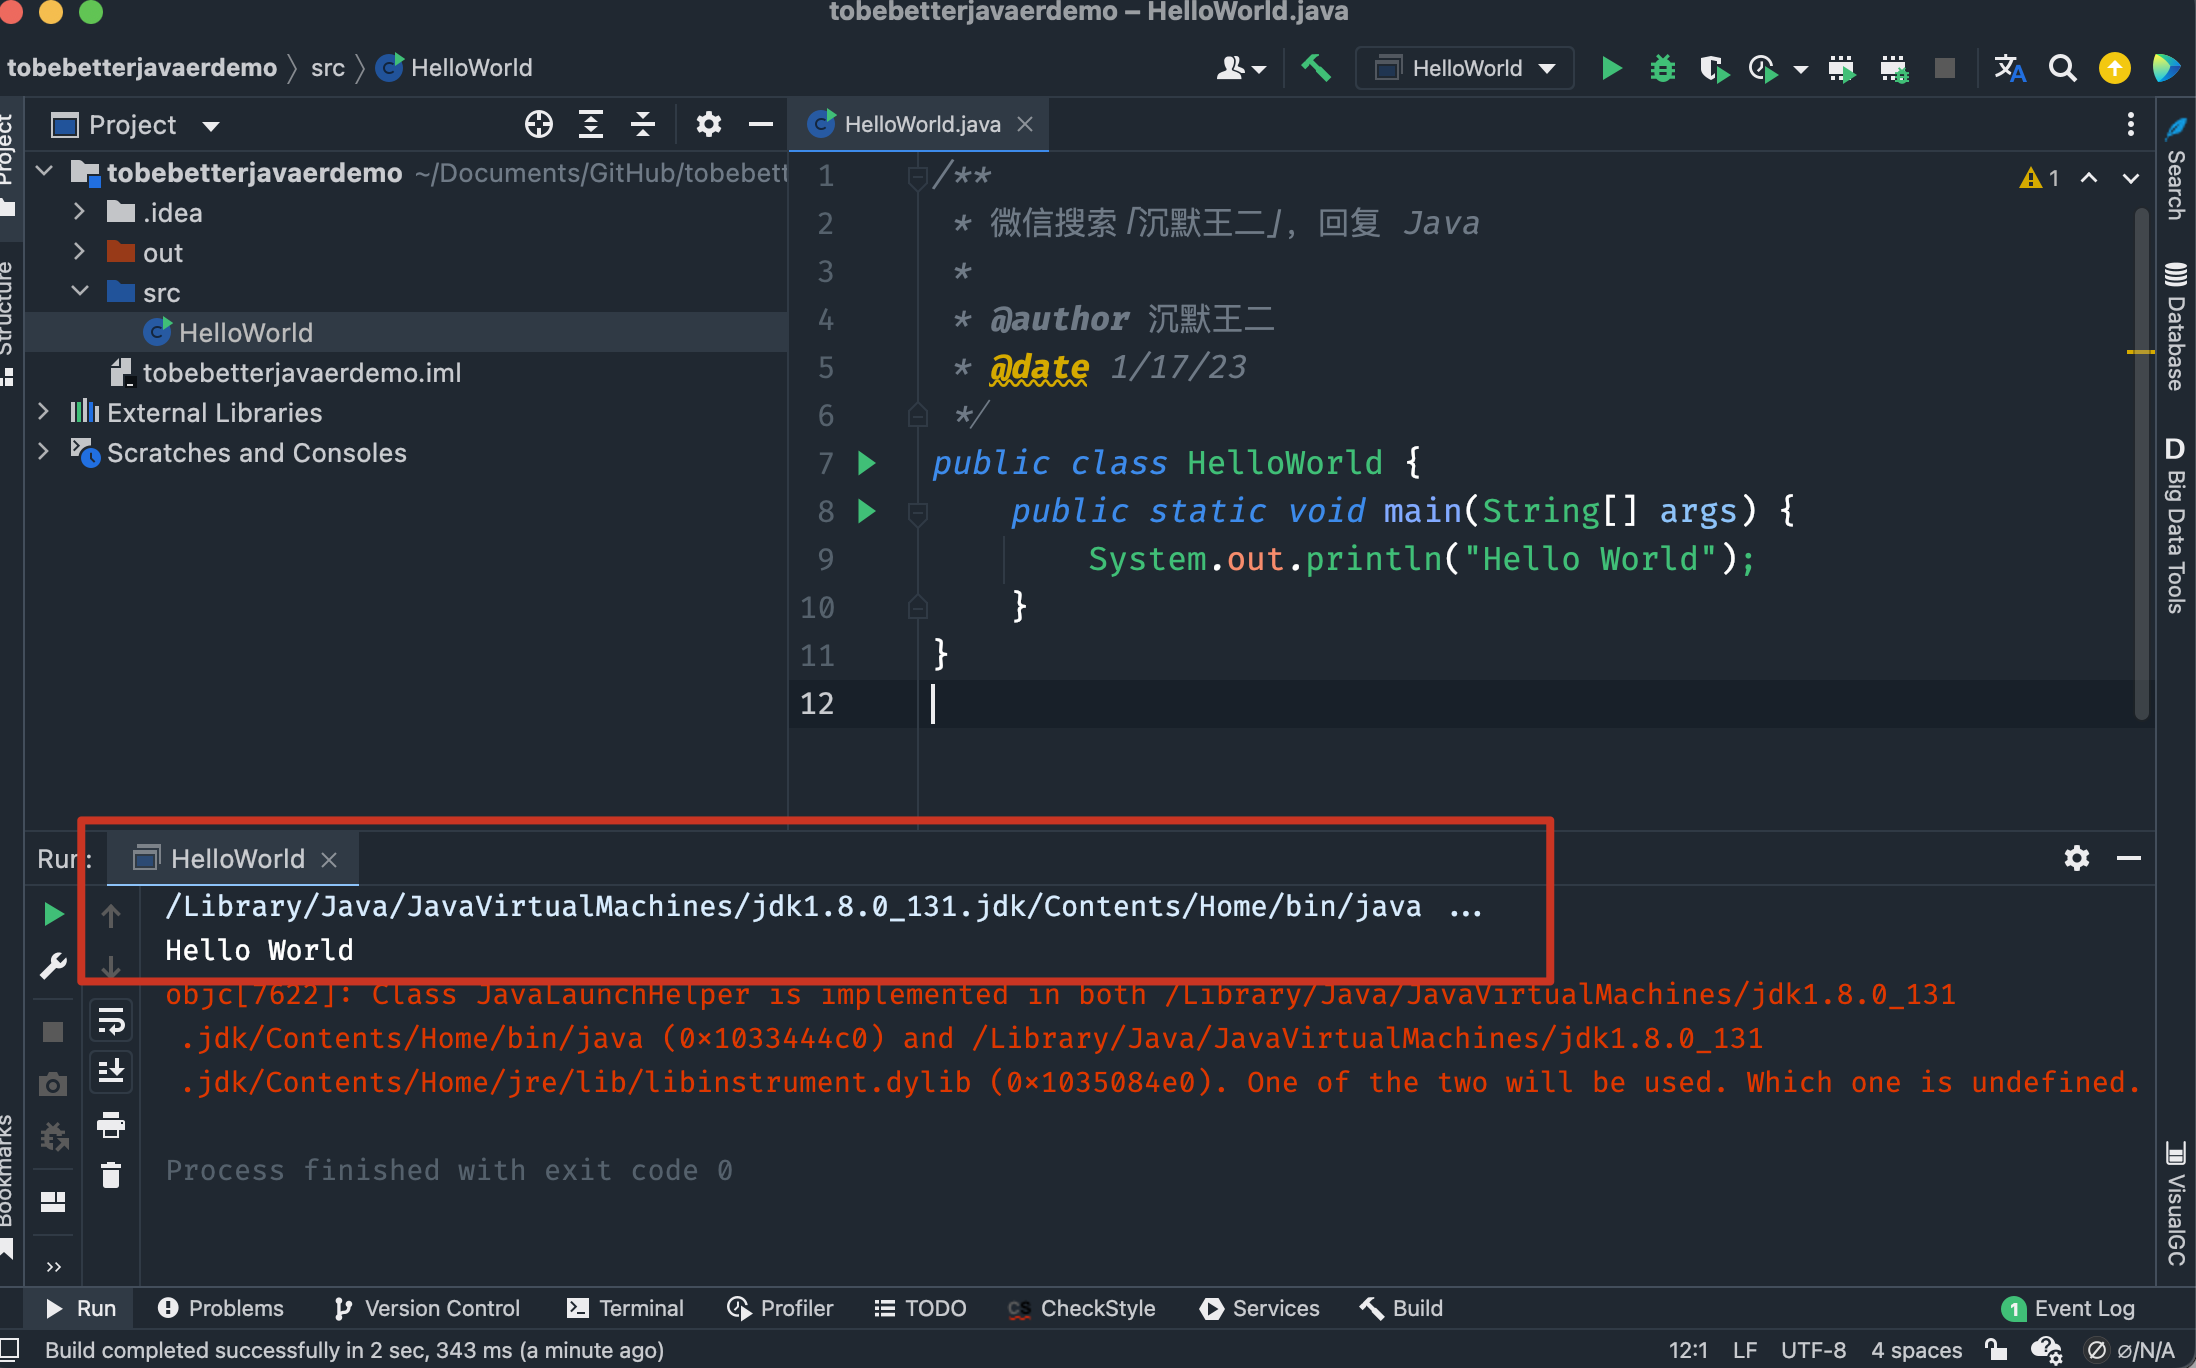Click the Coverage run icon in toolbar
2196x1368 pixels.
pos(1714,66)
